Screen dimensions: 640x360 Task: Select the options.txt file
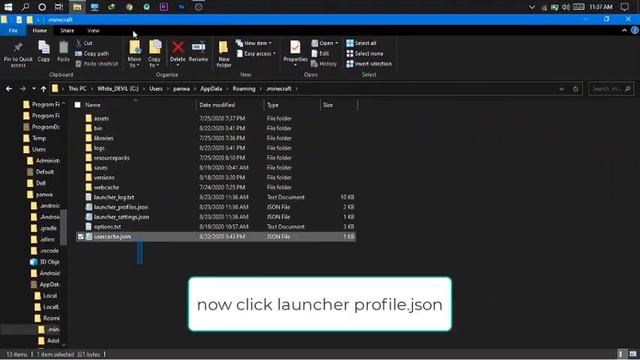pyautogui.click(x=107, y=227)
